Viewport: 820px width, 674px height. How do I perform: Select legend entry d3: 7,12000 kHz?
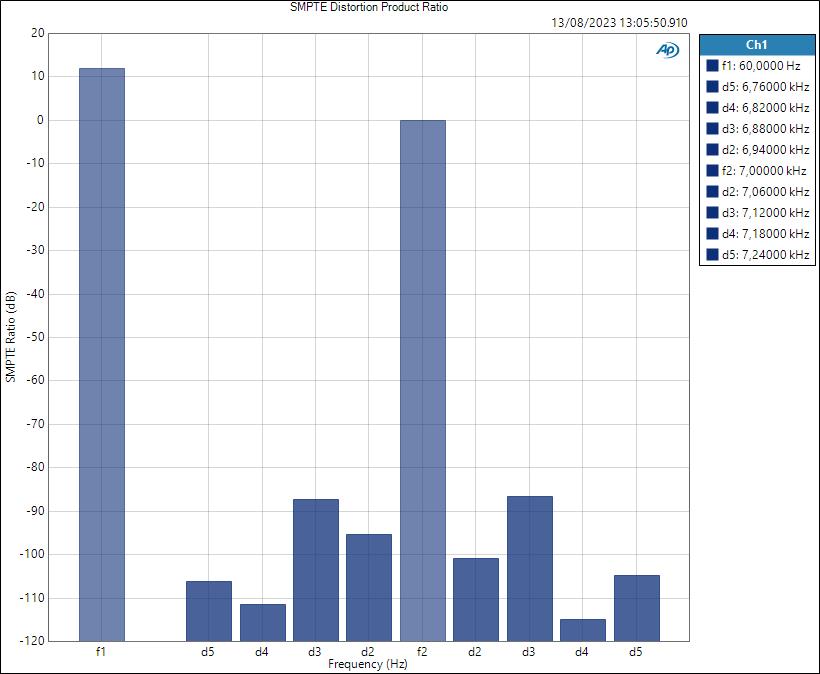[x=757, y=212]
